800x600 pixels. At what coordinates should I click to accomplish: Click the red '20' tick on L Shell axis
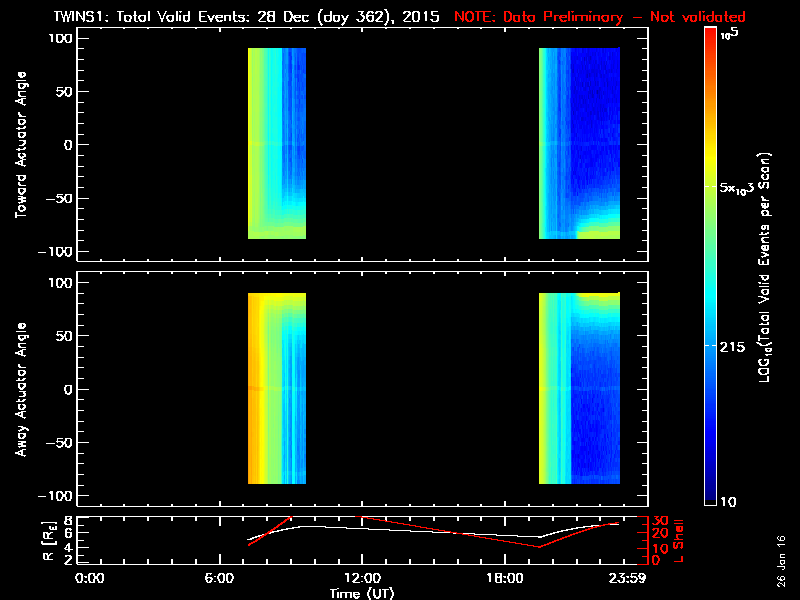click(660, 534)
